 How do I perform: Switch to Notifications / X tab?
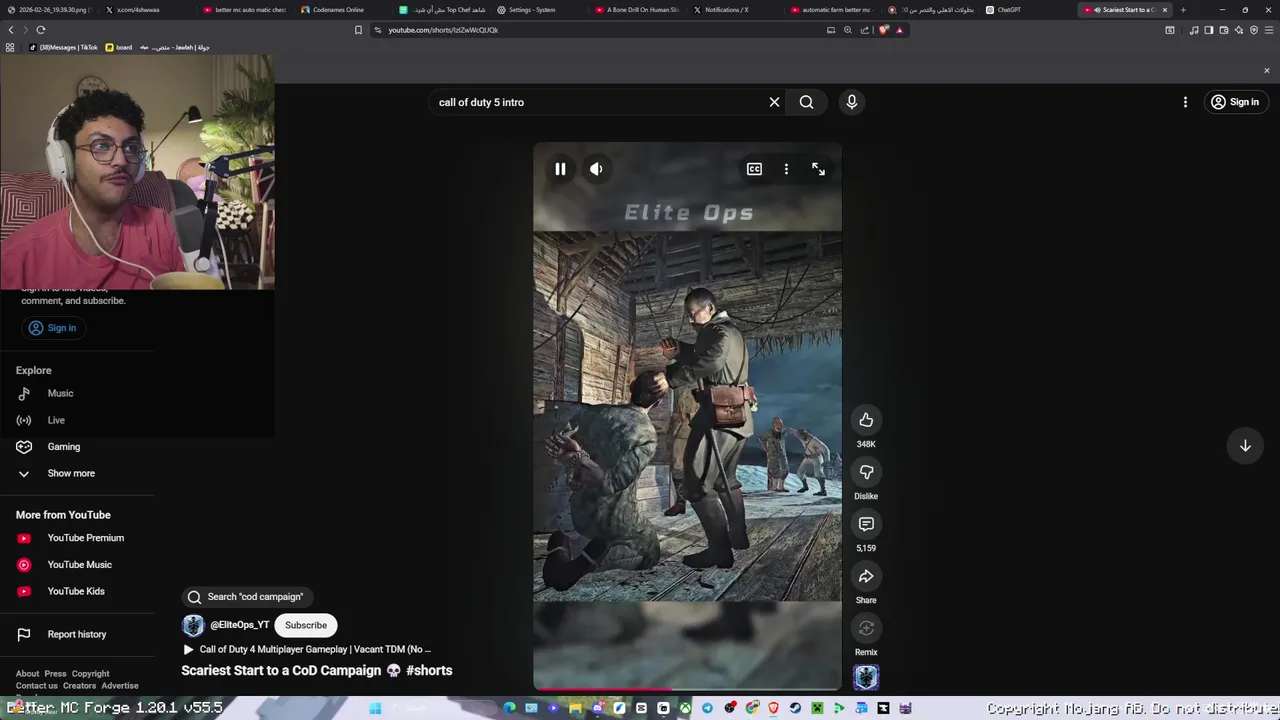point(726,10)
